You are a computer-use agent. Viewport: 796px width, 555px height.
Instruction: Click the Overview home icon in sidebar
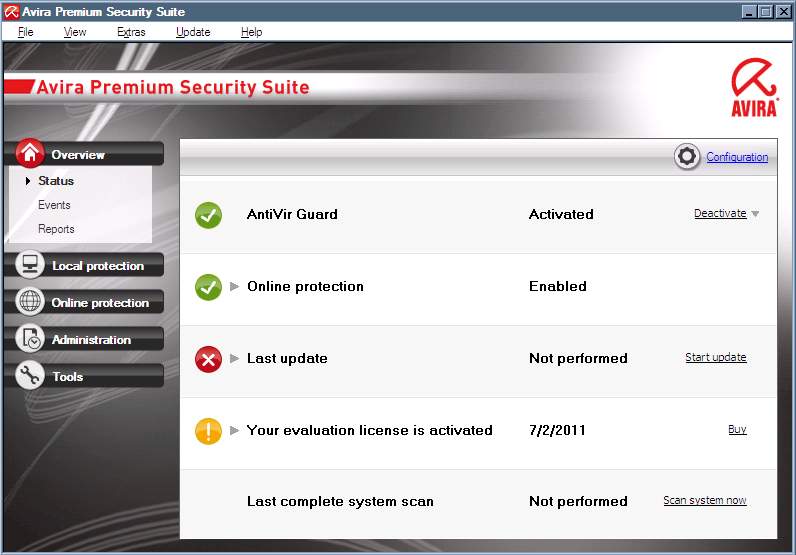pos(31,154)
